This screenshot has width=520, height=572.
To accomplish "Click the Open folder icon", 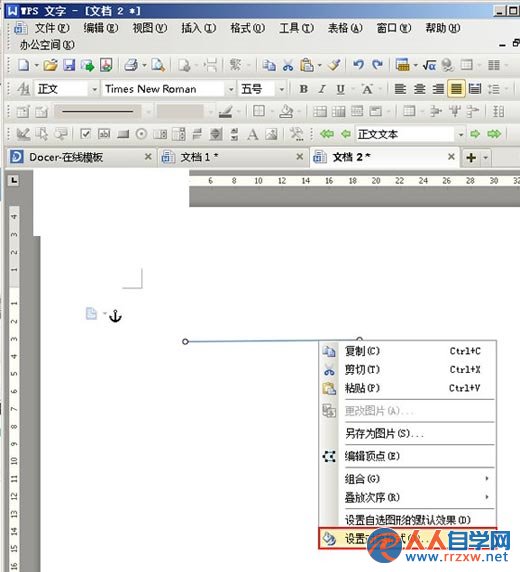I will coord(50,65).
